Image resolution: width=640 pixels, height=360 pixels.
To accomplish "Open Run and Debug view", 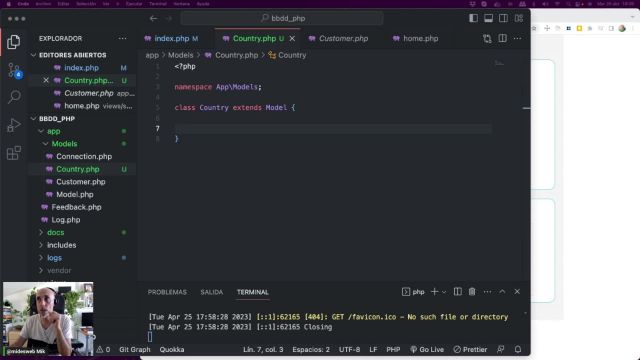I will (14, 125).
